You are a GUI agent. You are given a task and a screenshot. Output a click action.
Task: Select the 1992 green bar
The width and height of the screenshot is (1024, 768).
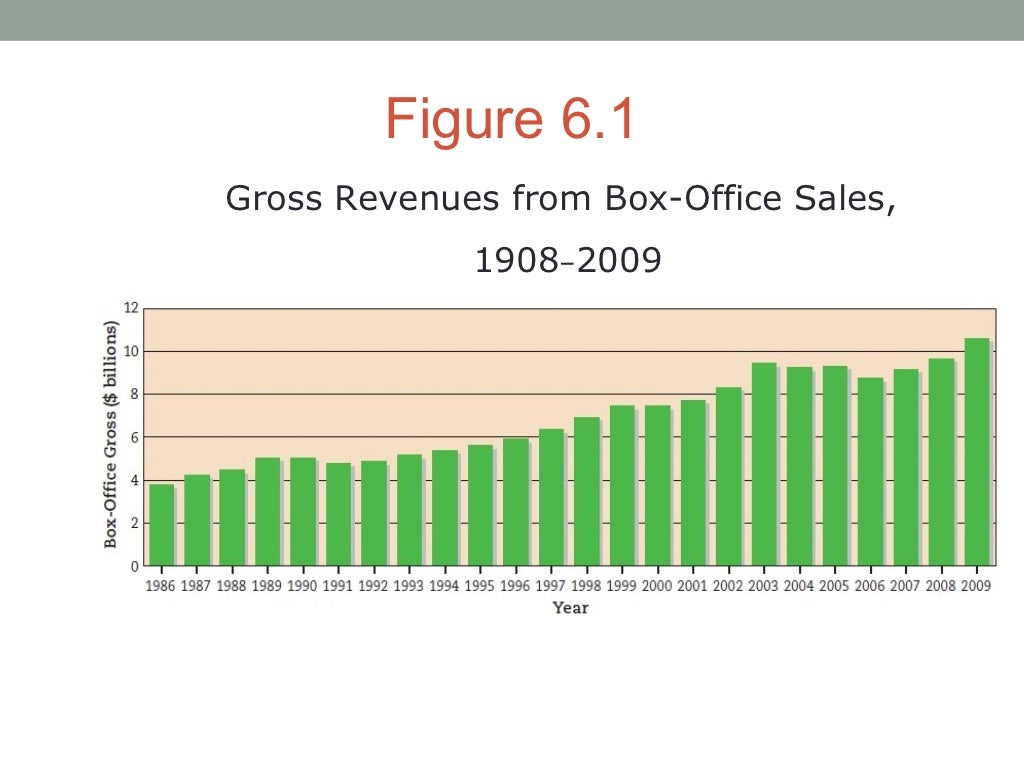pyautogui.click(x=374, y=513)
